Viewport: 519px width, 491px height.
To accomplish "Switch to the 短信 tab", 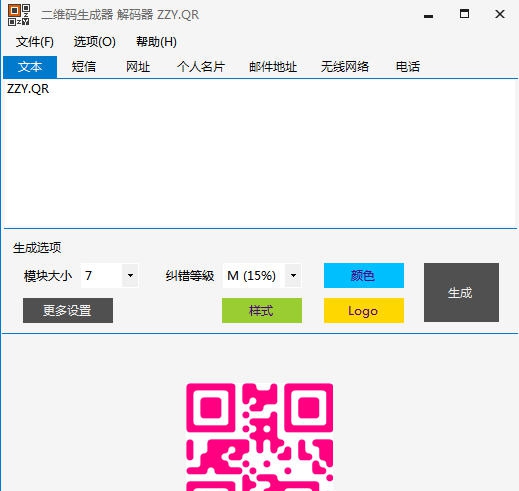I will pos(84,67).
